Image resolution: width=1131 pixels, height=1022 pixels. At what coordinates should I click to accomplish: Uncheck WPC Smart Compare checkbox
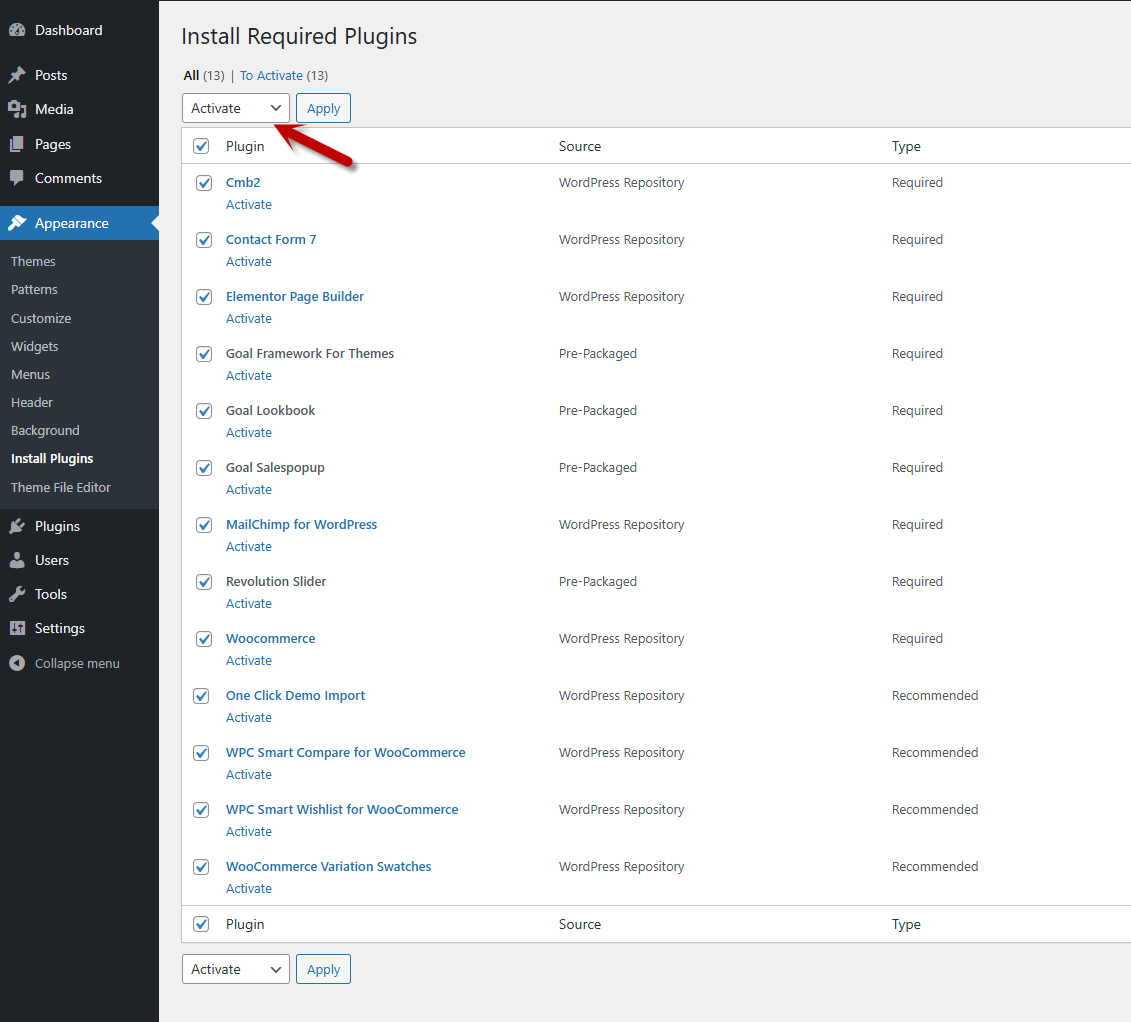(x=201, y=753)
